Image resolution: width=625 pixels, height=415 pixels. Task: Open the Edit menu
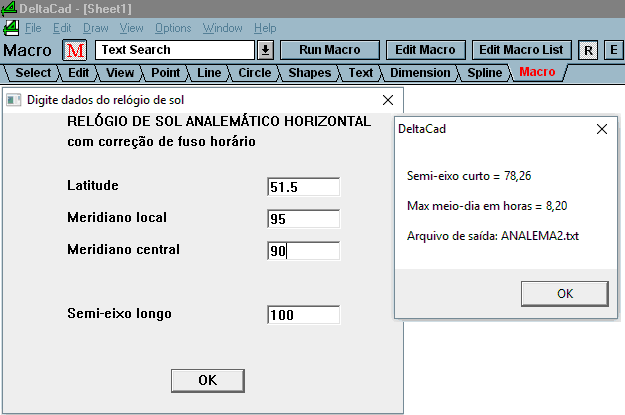(62, 28)
